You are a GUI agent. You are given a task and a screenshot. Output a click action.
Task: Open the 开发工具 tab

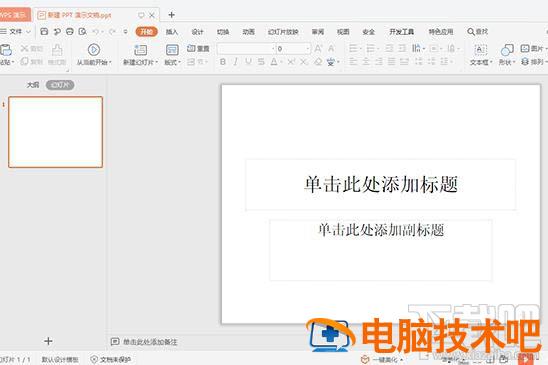coord(402,32)
